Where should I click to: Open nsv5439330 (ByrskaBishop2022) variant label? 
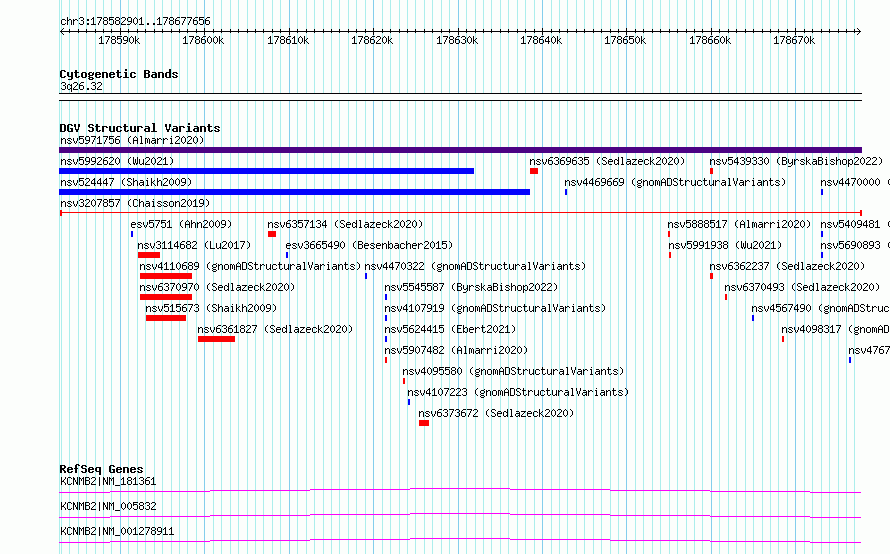pos(796,161)
